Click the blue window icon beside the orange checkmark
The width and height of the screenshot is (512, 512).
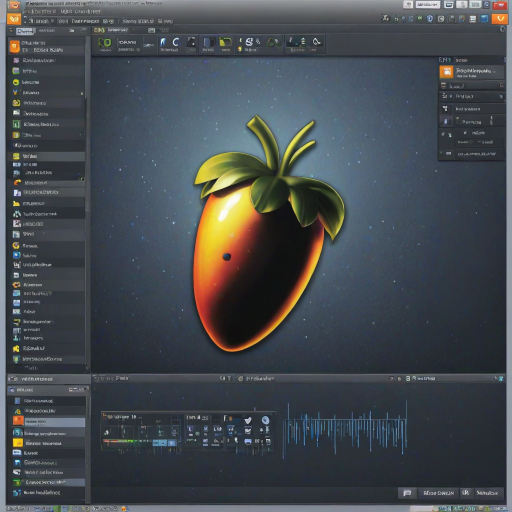[484, 19]
